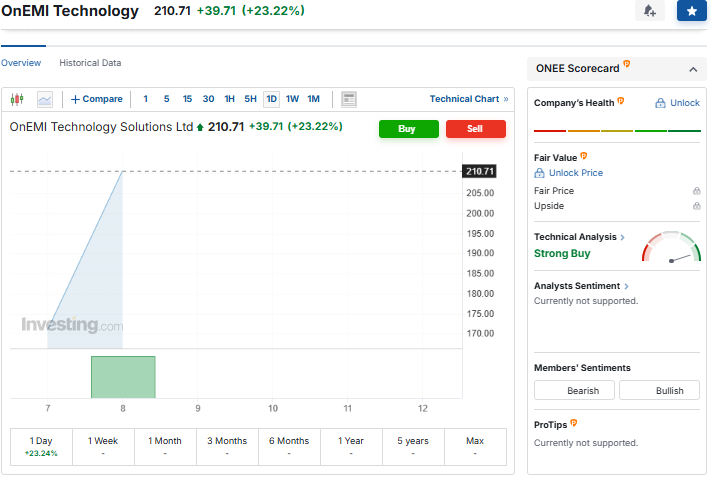Select the 1 Day range tab
Screen dimensions: 711x481
(x=41, y=447)
